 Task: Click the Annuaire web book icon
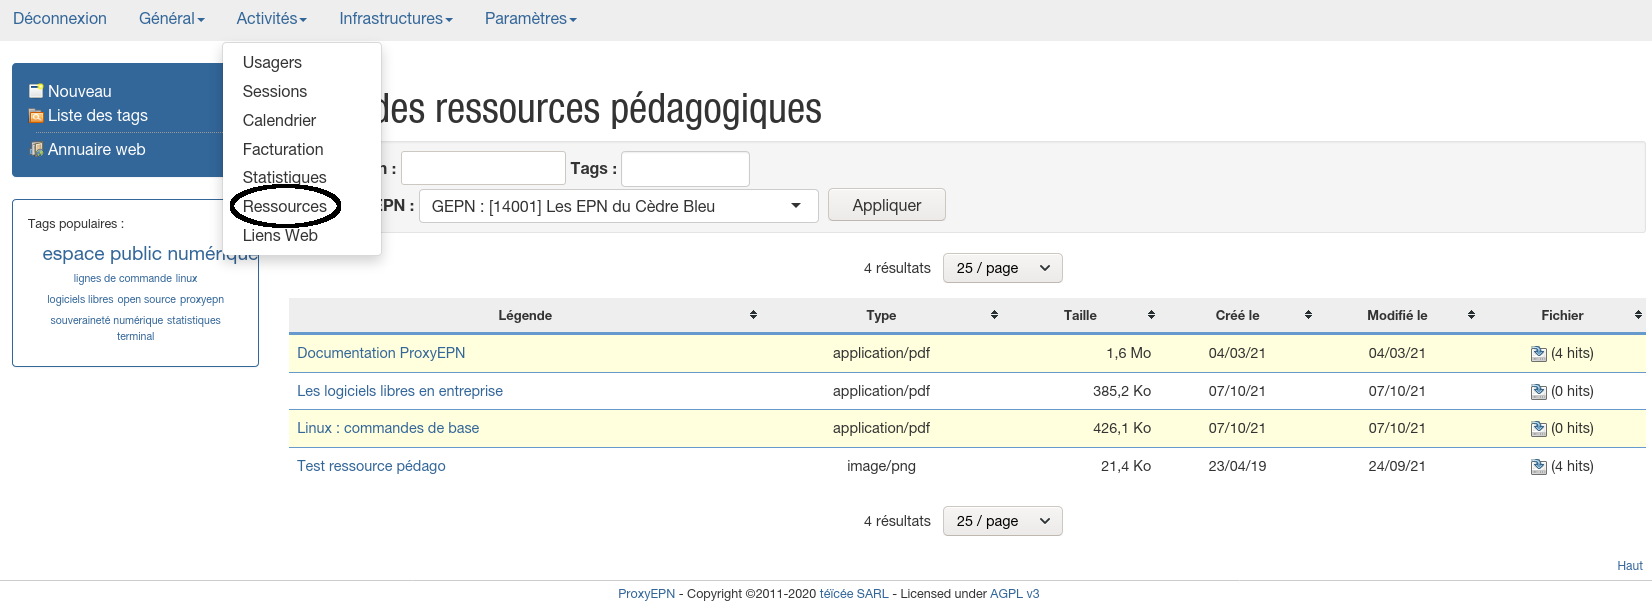coord(36,149)
